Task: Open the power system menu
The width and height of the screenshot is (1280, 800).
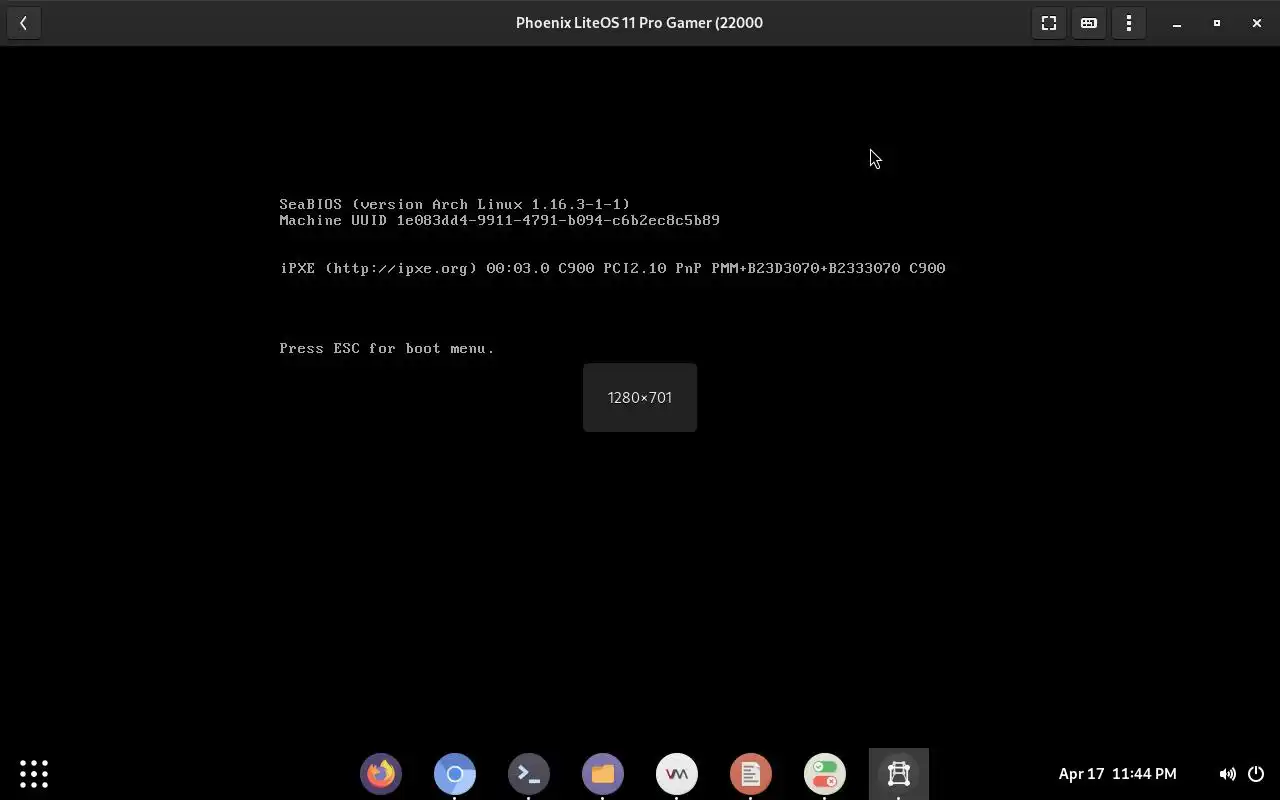Action: click(x=1256, y=774)
